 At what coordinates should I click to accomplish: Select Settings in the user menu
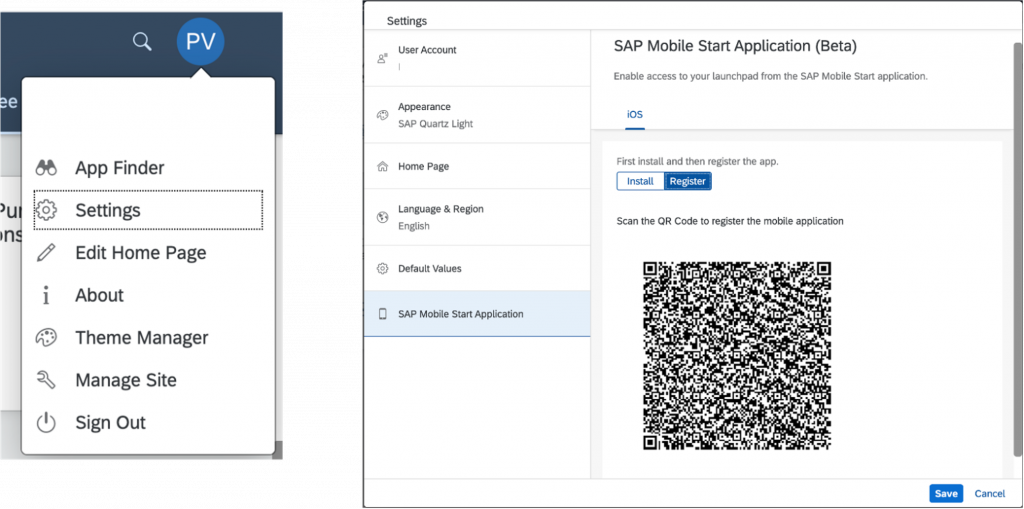point(148,210)
